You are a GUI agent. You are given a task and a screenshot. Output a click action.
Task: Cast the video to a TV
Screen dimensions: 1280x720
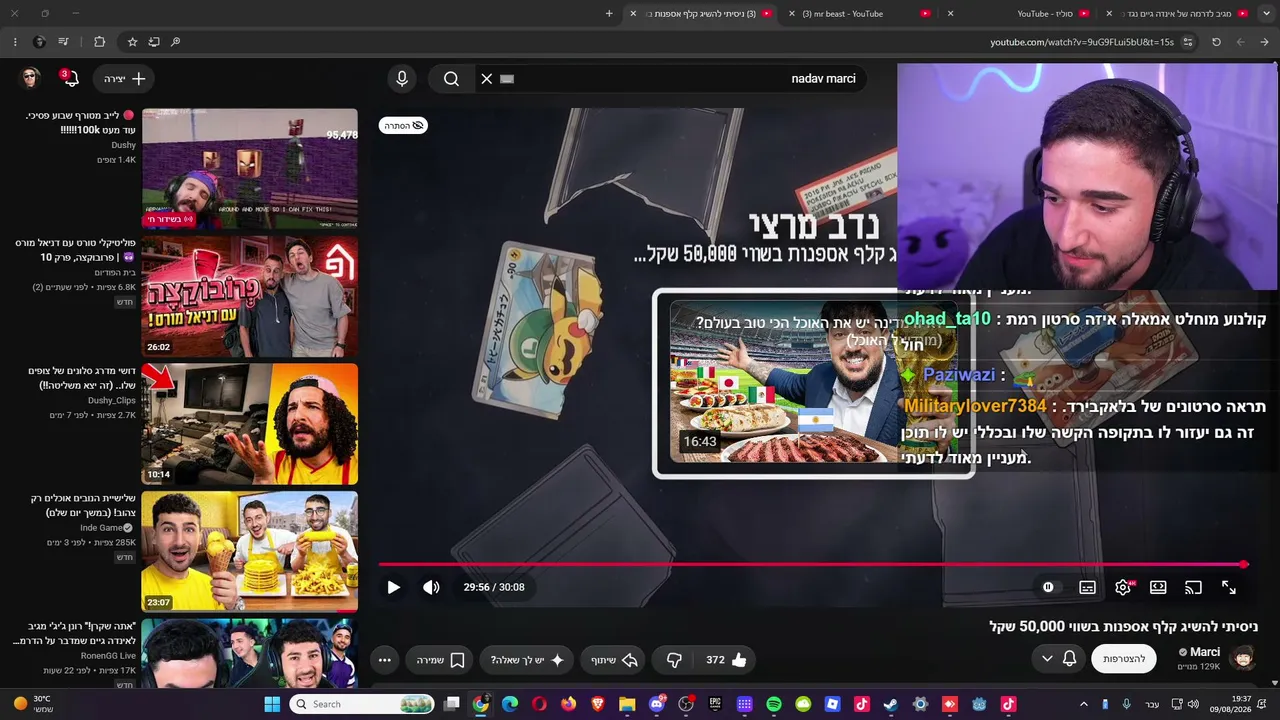click(1193, 587)
